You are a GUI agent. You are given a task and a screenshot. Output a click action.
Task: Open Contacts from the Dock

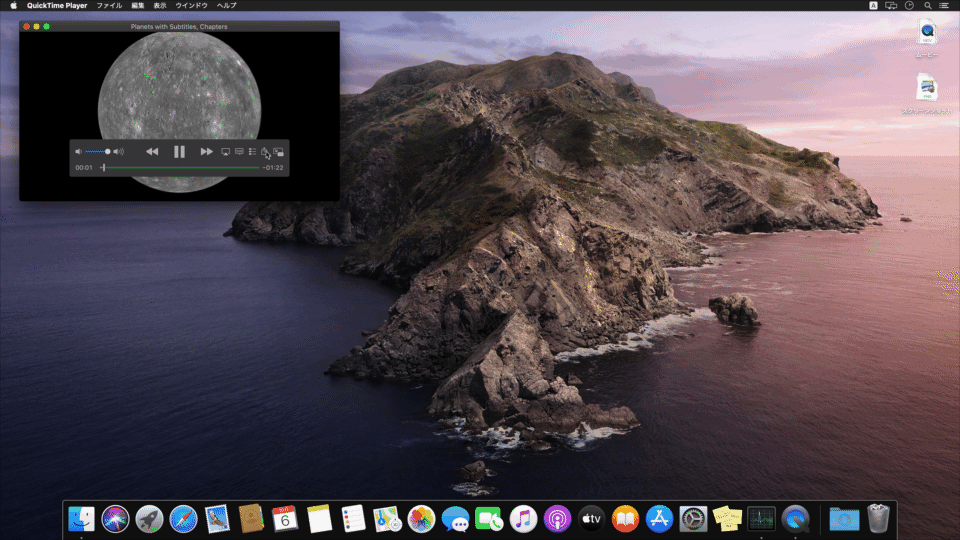pyautogui.click(x=251, y=519)
